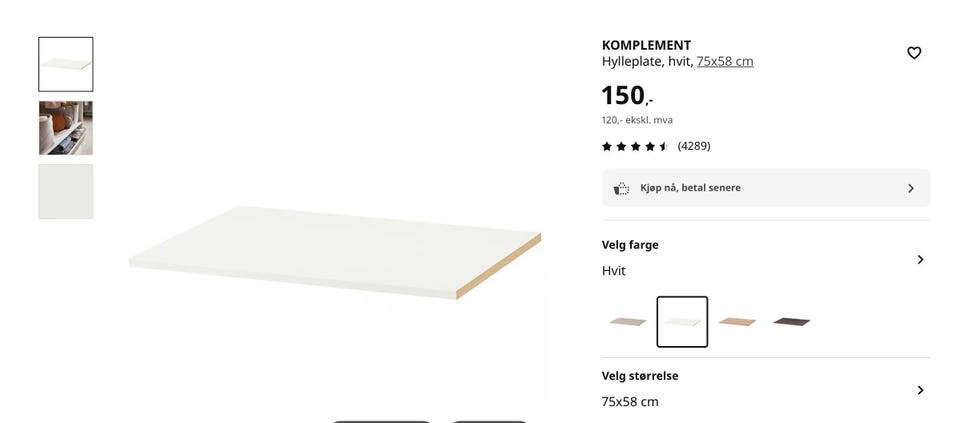Click the 'Velg farge' heading

click(x=630, y=245)
